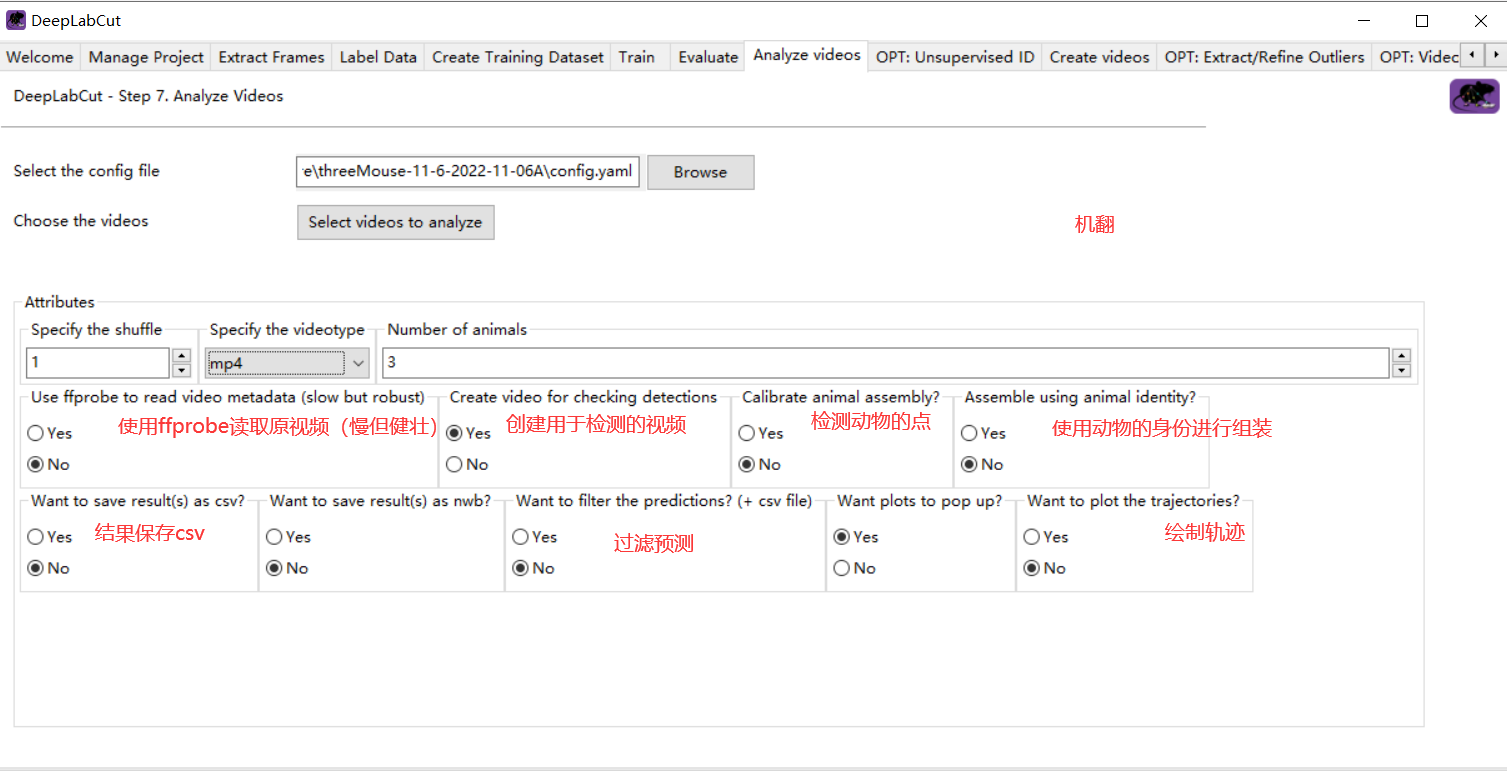Screen dimensions: 1507x771
Task: Click the 'Attributes' group label
Action: click(60, 302)
